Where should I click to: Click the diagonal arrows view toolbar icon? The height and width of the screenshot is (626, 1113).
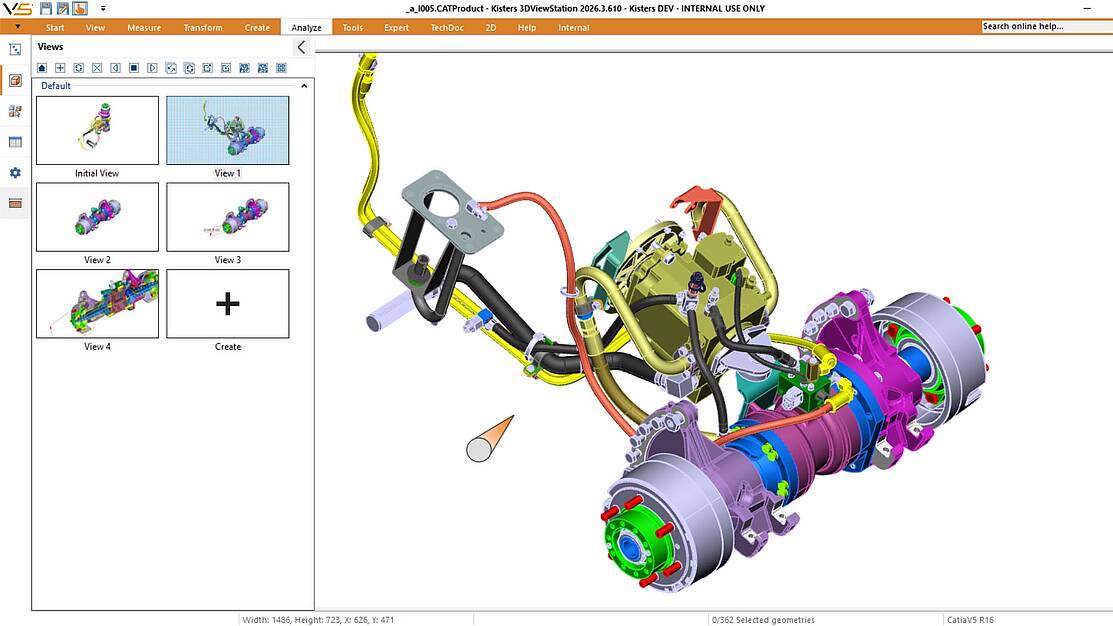point(171,68)
